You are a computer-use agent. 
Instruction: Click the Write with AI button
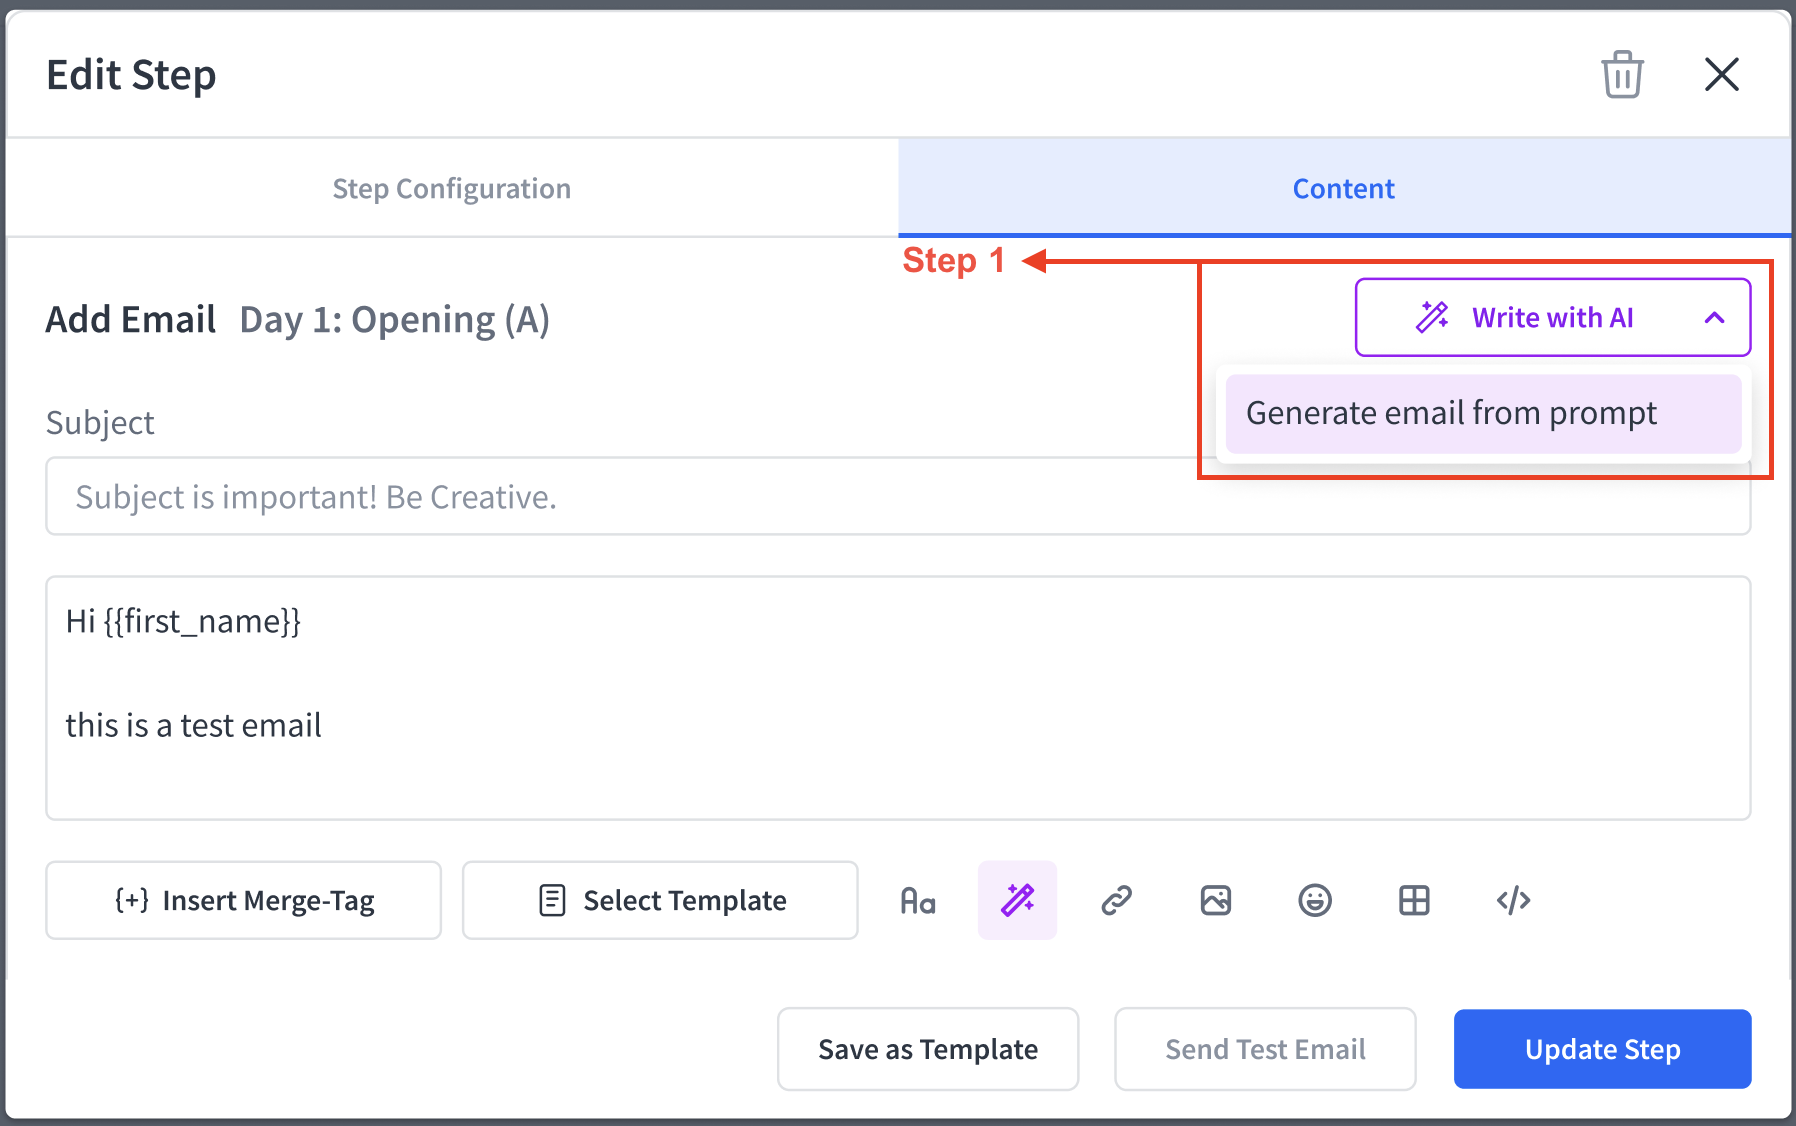click(1552, 318)
